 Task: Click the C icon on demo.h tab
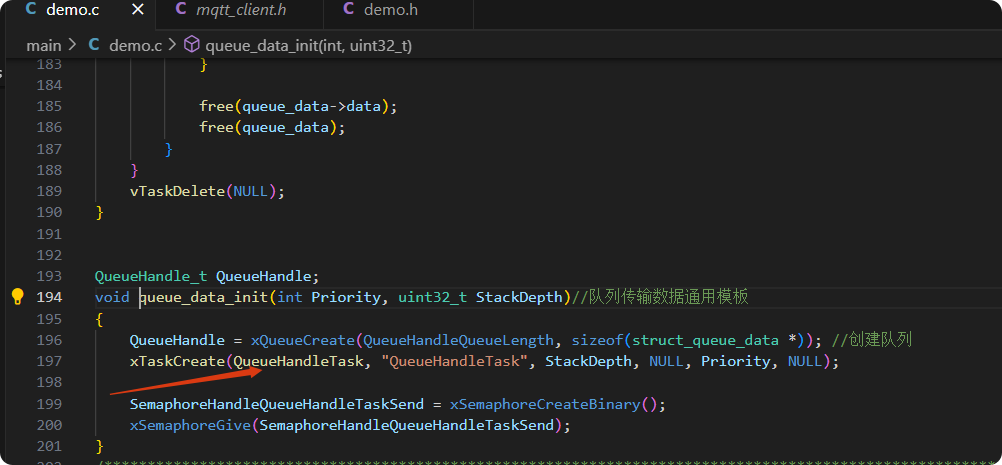point(348,10)
